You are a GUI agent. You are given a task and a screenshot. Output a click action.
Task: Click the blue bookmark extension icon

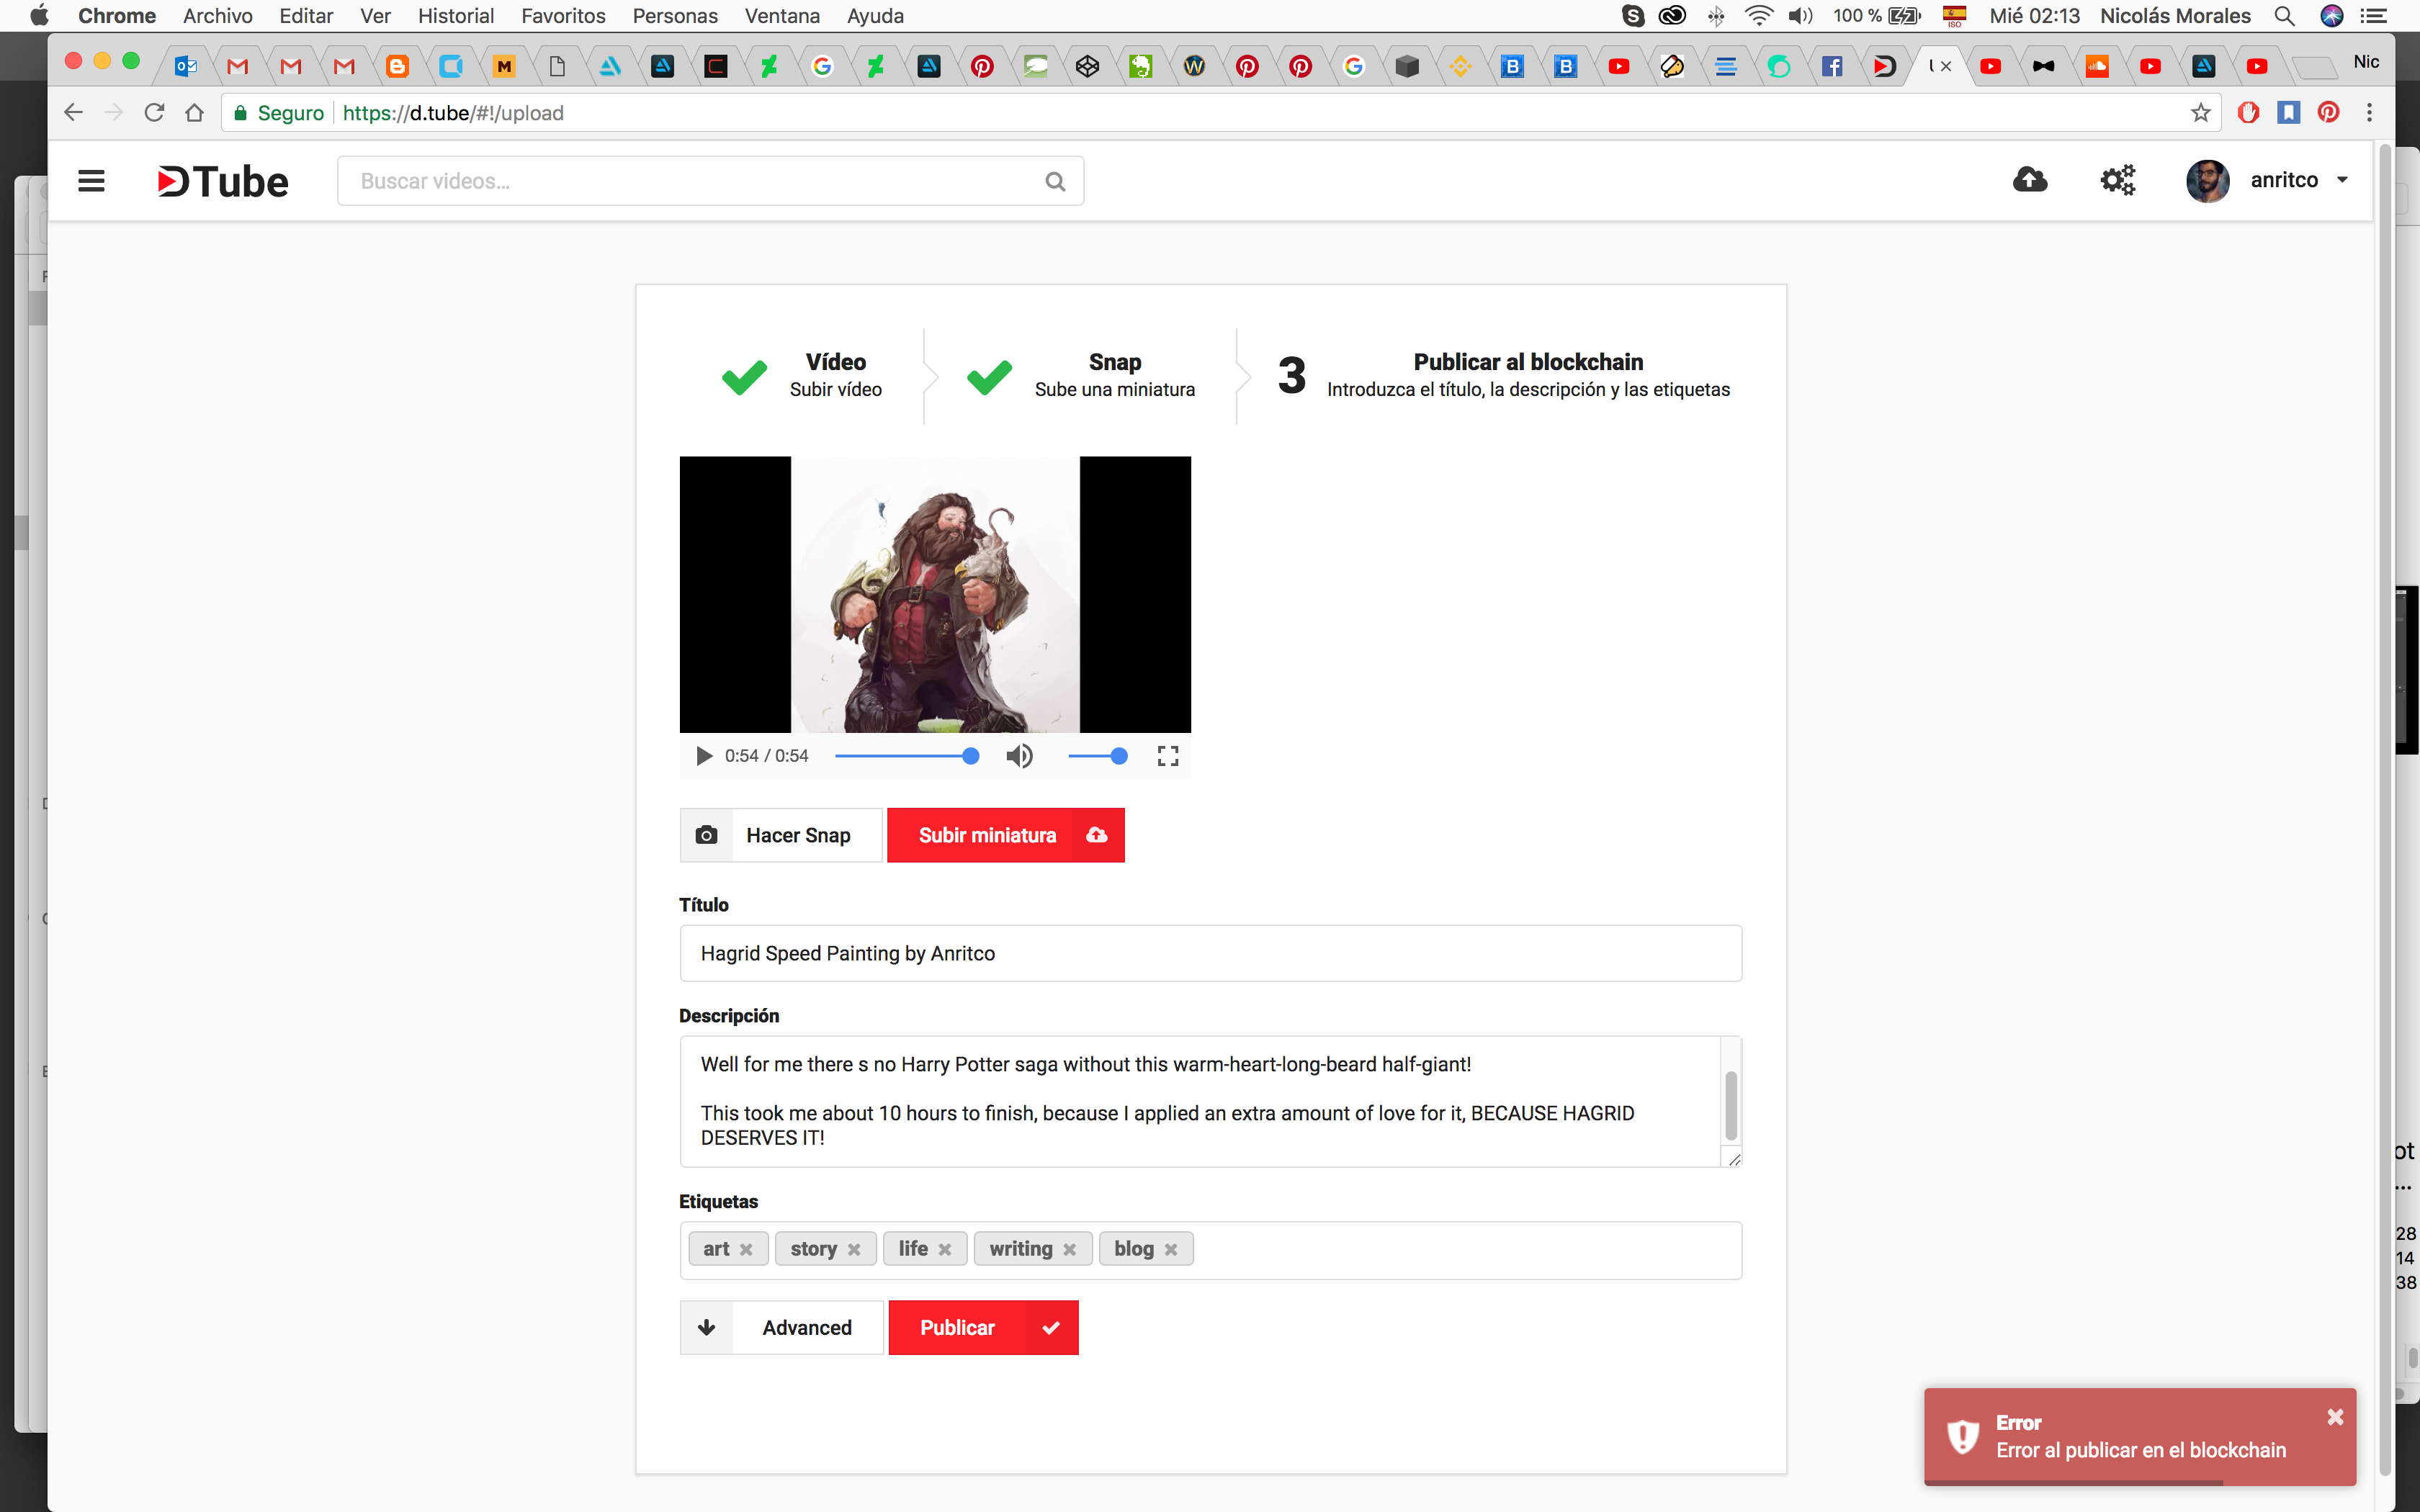click(x=2289, y=112)
